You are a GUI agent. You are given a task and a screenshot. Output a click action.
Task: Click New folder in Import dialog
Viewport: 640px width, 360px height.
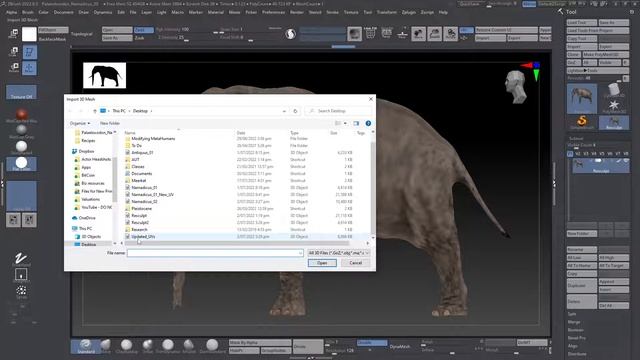(x=110, y=123)
